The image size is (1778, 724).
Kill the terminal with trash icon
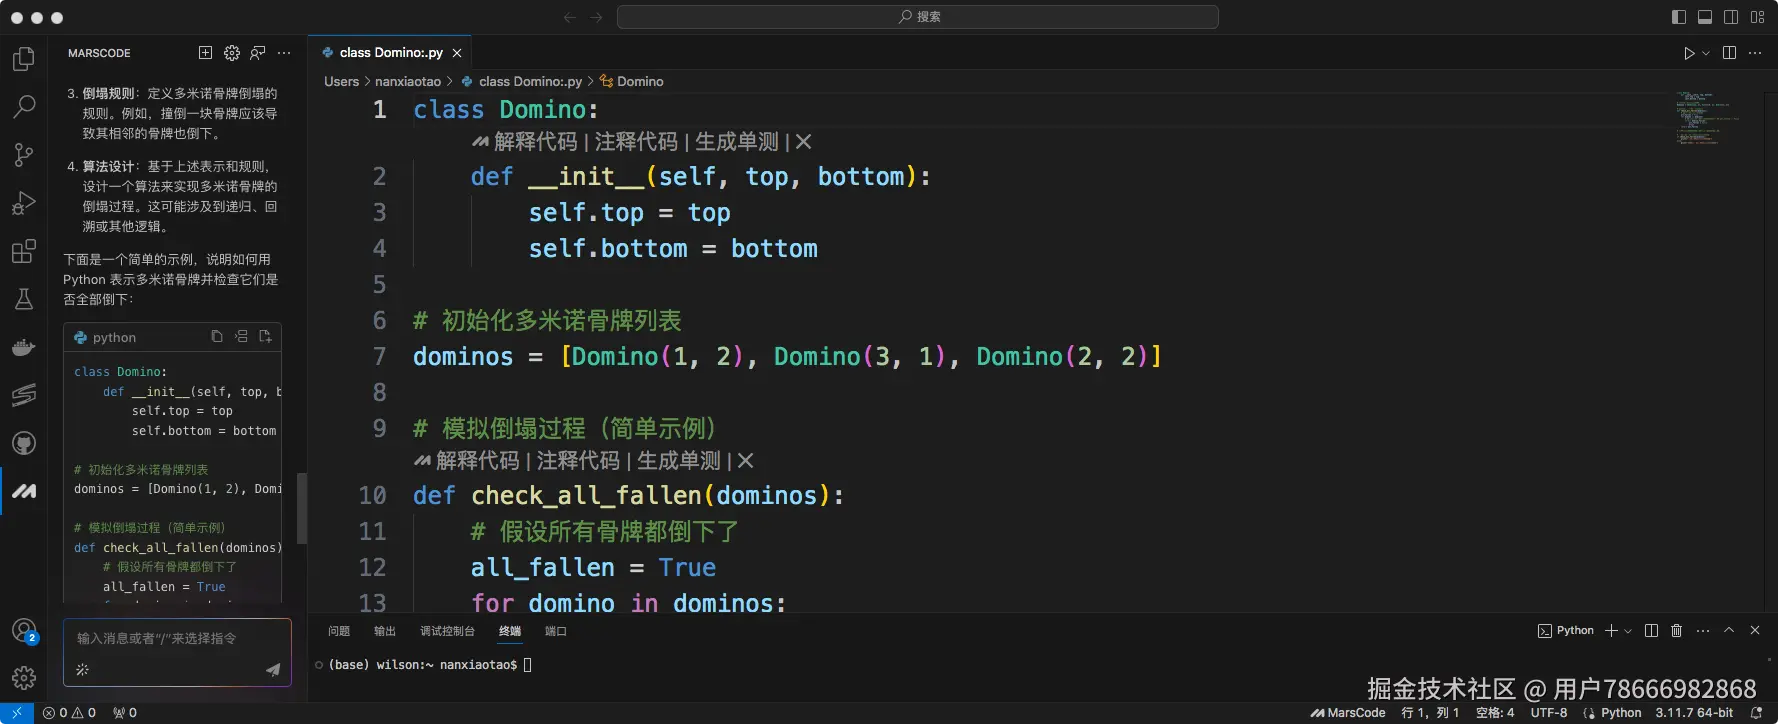1677,631
